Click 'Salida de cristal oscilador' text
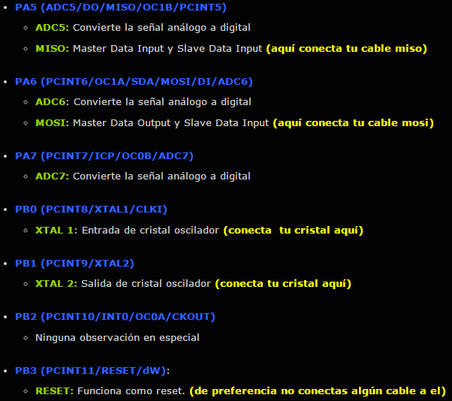Screen dimensions: 452x401 tap(146, 284)
